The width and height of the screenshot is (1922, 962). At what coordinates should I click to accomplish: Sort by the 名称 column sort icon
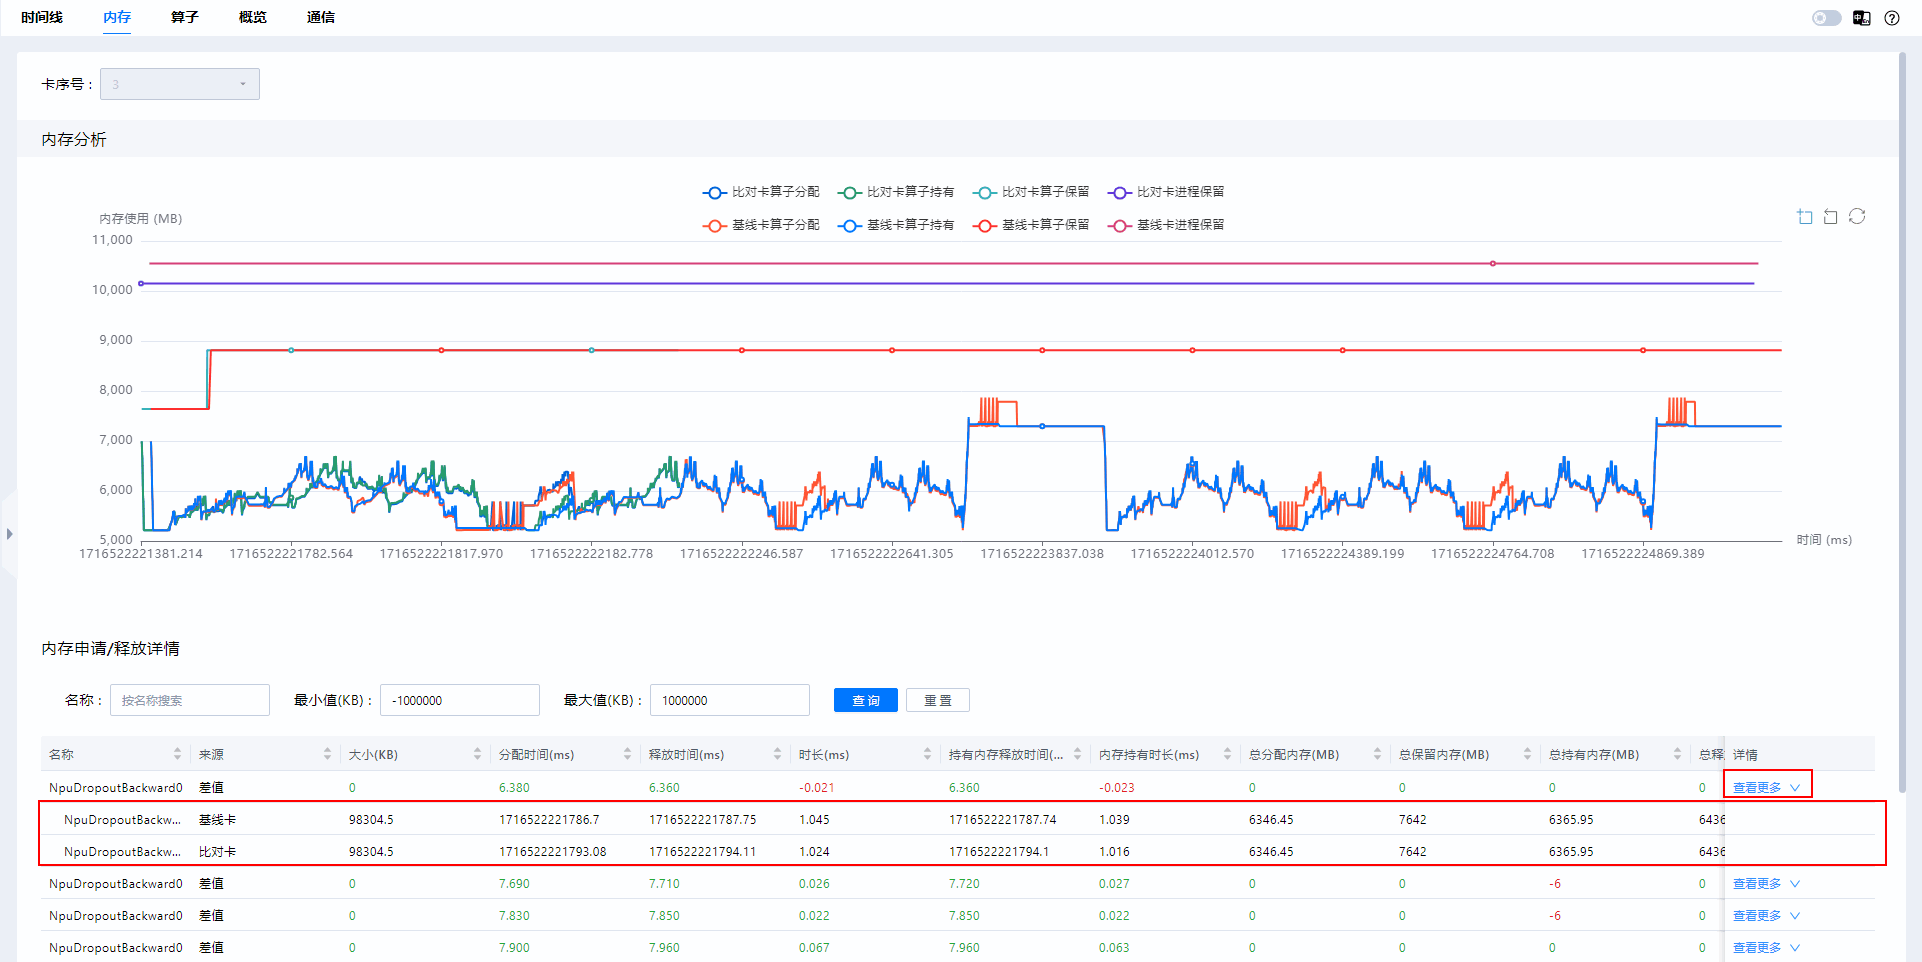point(177,754)
